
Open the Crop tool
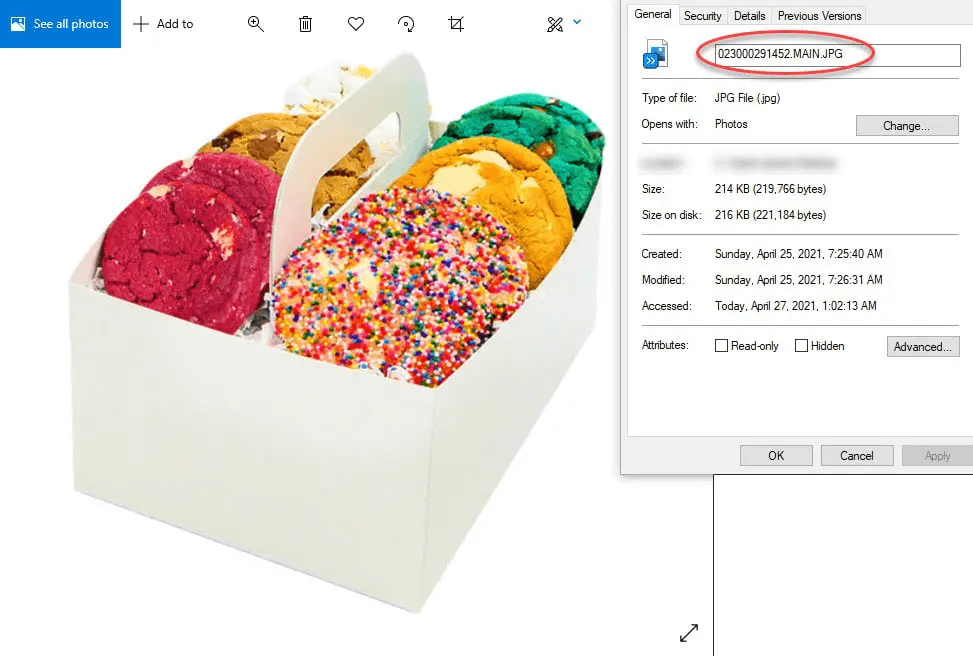click(x=455, y=22)
